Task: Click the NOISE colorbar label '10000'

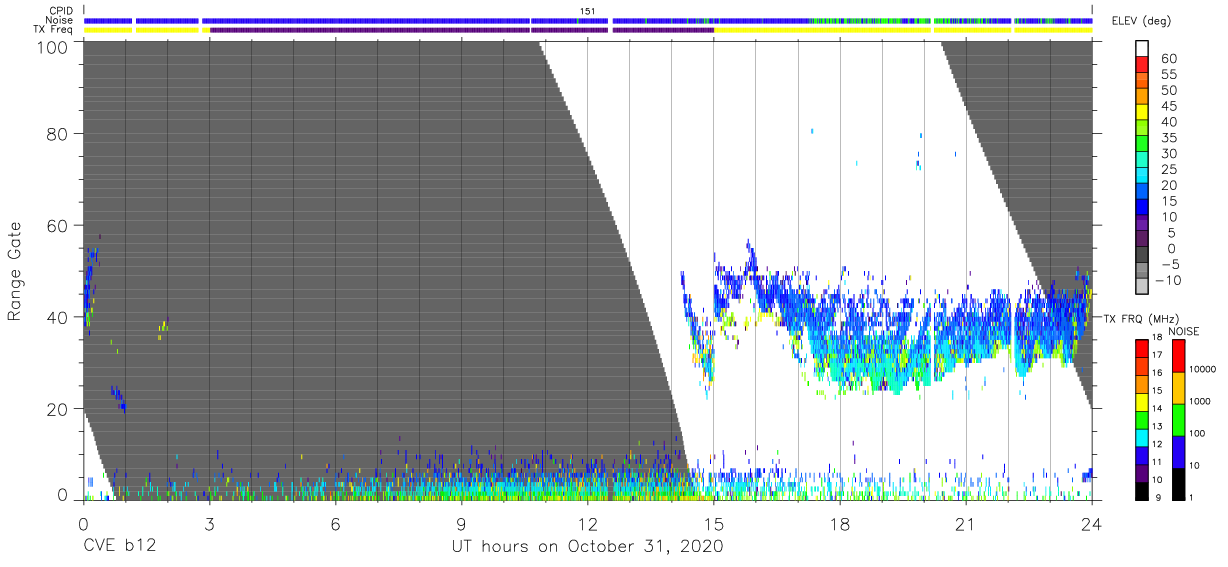Action: point(1204,370)
